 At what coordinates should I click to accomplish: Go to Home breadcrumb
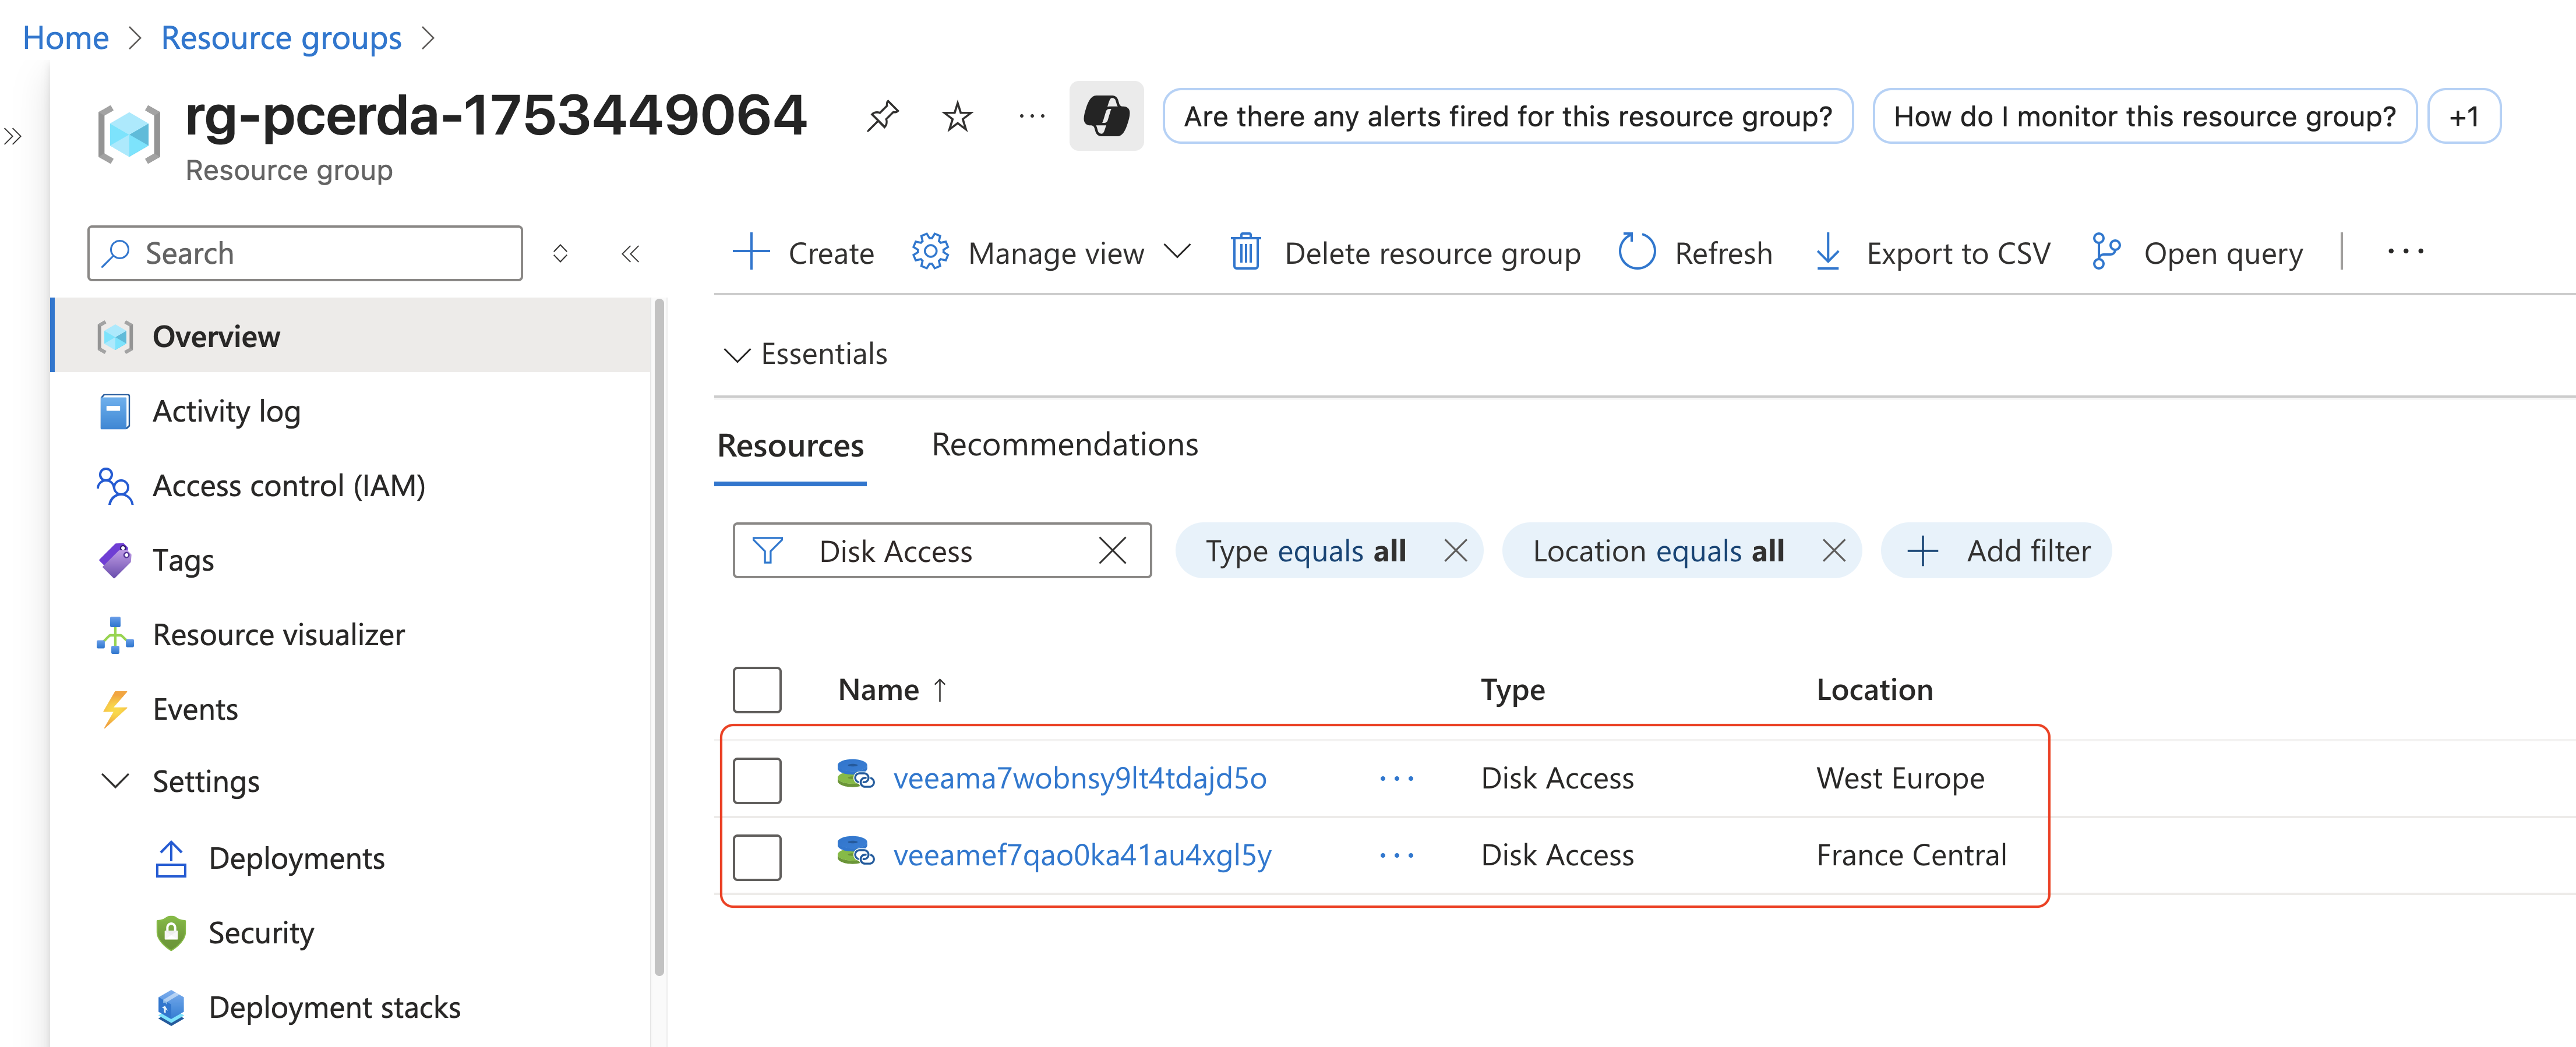click(x=66, y=37)
